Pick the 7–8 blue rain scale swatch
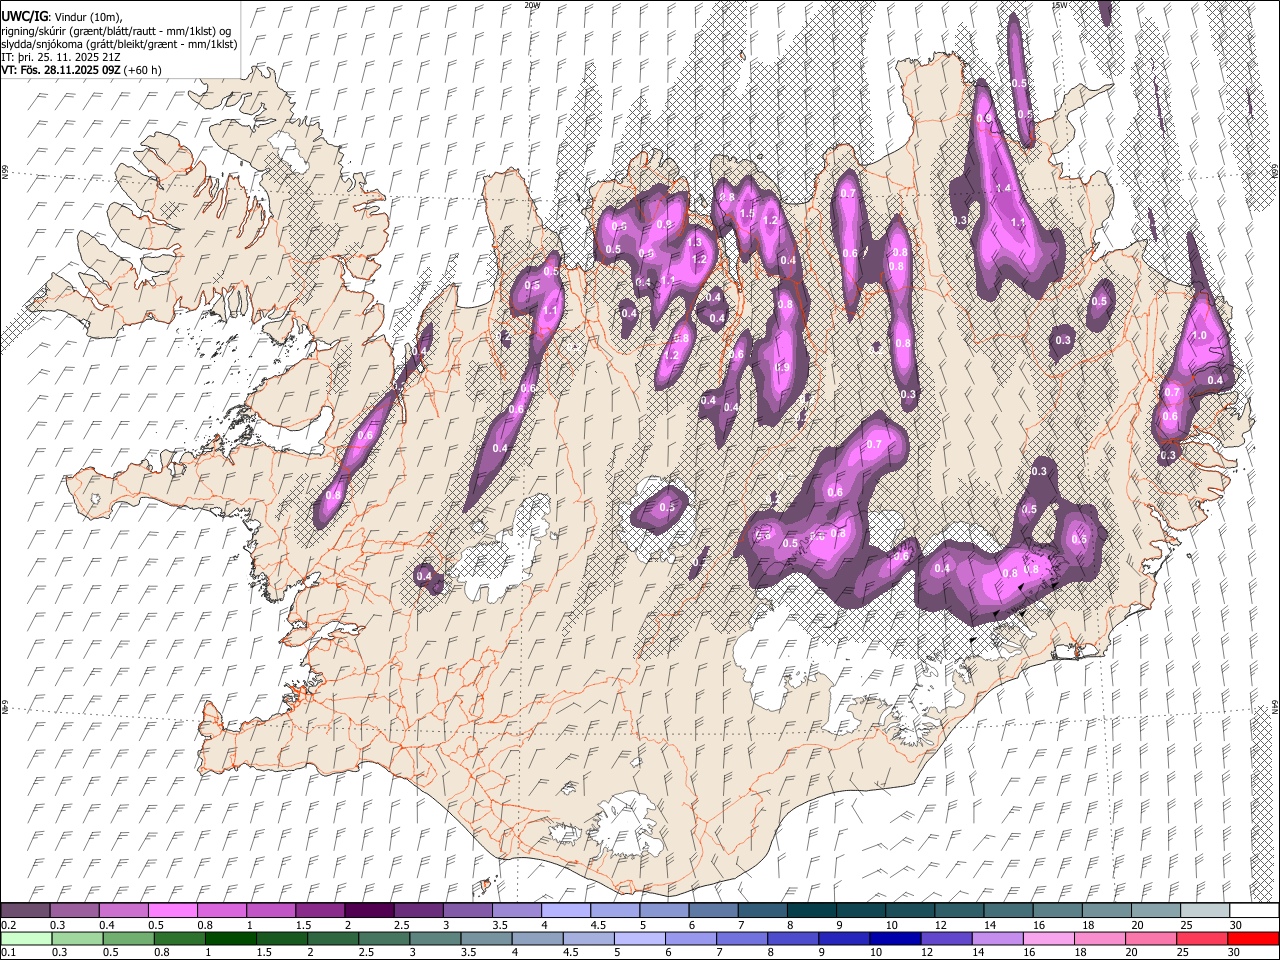Screen dimensions: 1280x960 pos(742,938)
